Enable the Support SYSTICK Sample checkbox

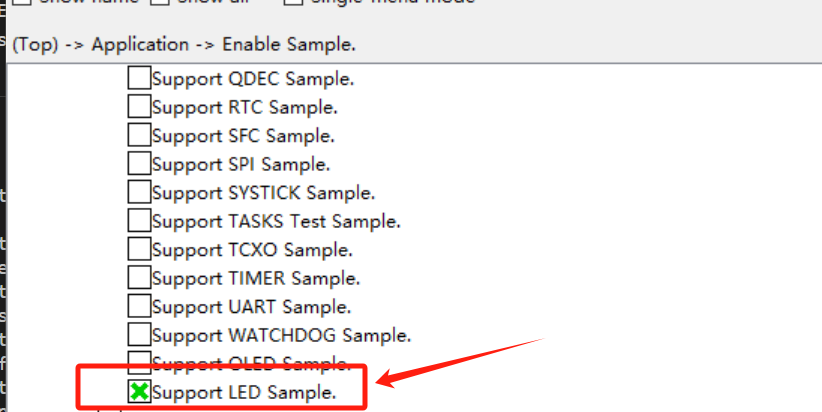(139, 192)
